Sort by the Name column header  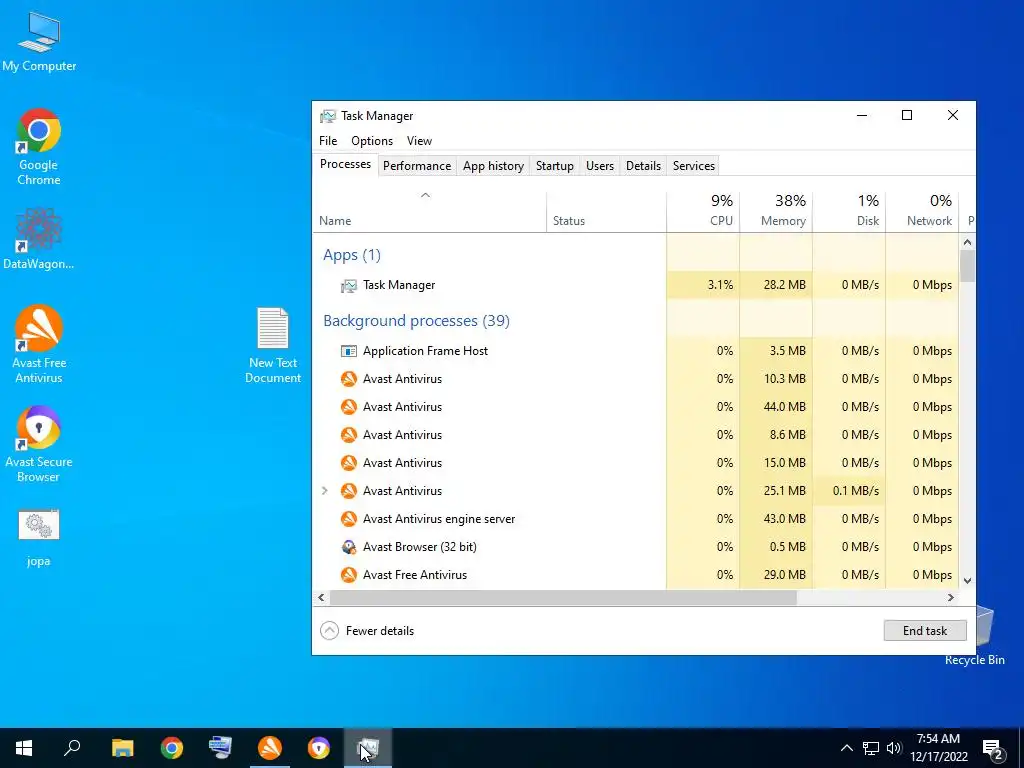tap(429, 212)
